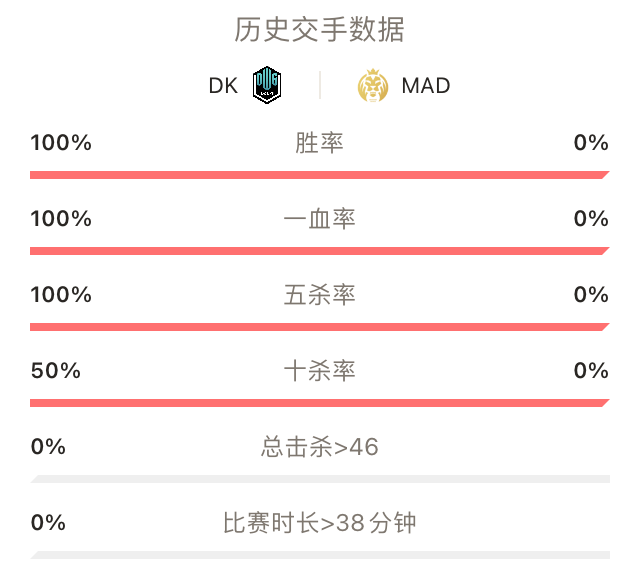639x575 pixels.
Task: Select the 一血率 first blood label
Action: (x=319, y=219)
